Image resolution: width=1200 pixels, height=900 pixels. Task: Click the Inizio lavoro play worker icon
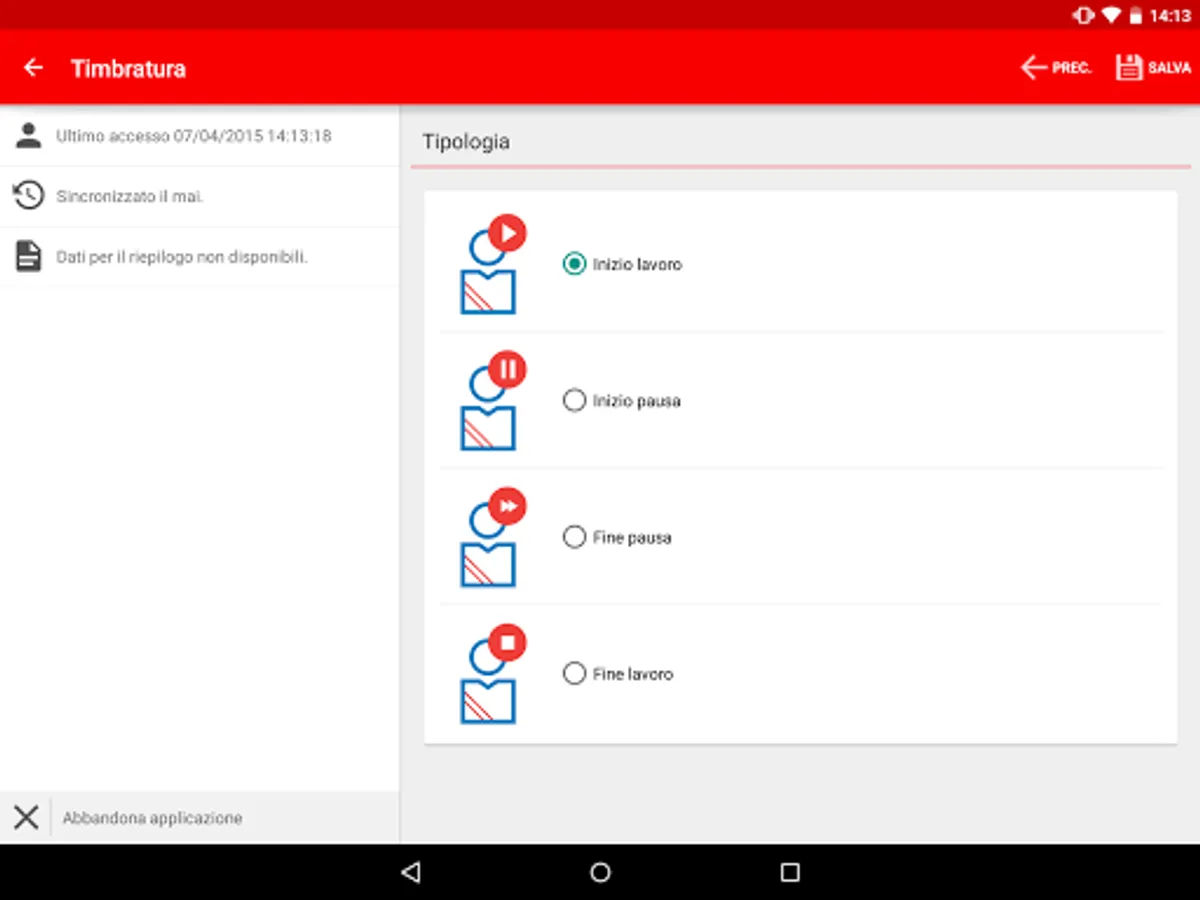492,264
